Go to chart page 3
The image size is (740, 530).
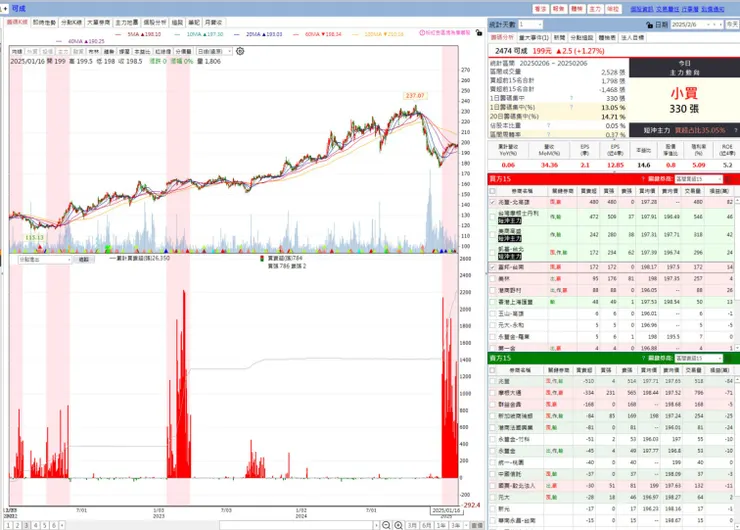26,525
